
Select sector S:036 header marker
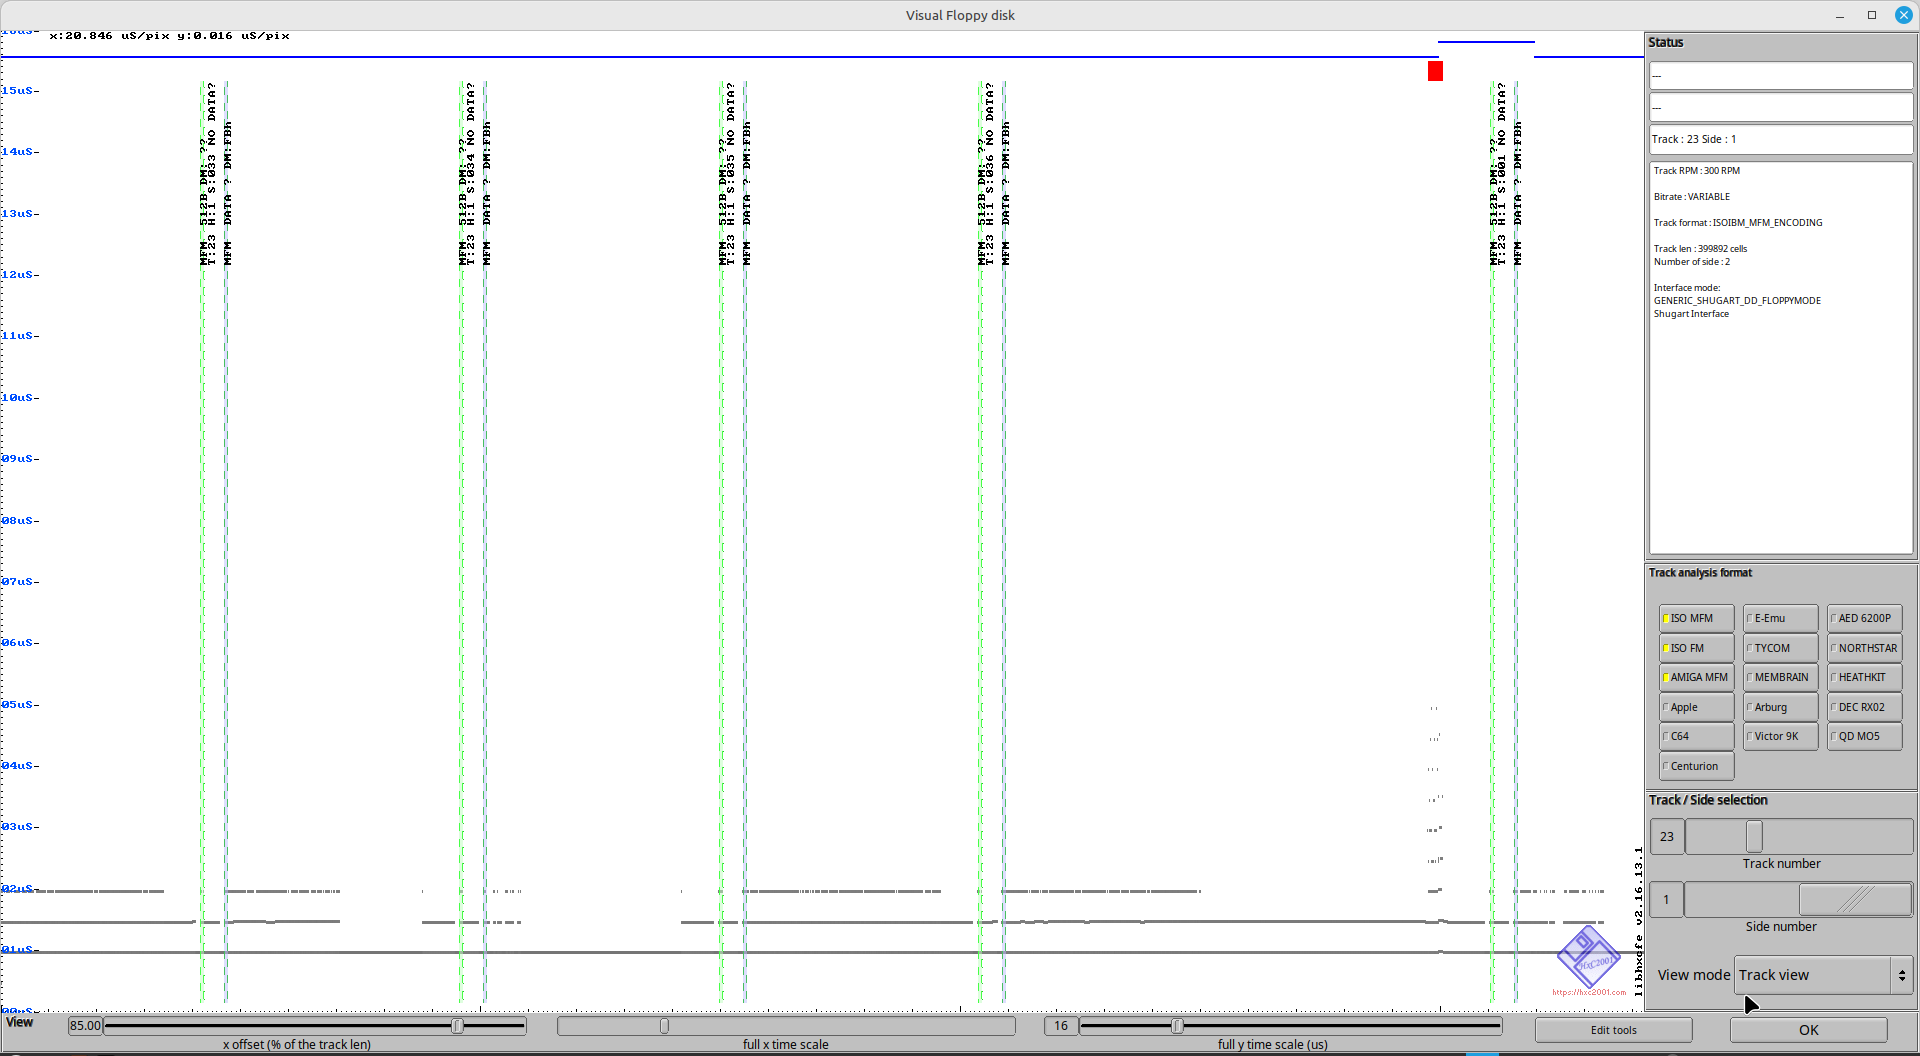(x=985, y=175)
